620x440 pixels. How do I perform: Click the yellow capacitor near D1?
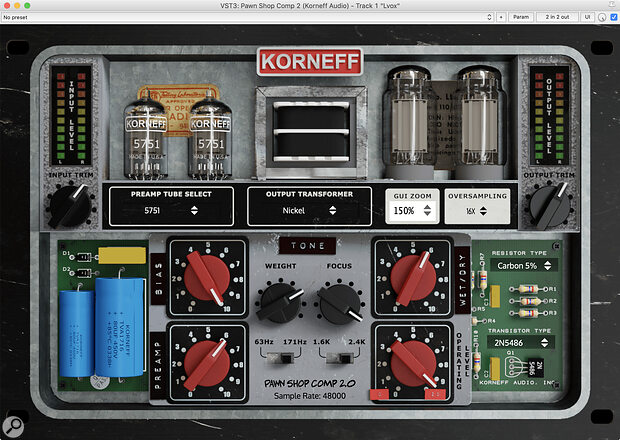point(122,255)
